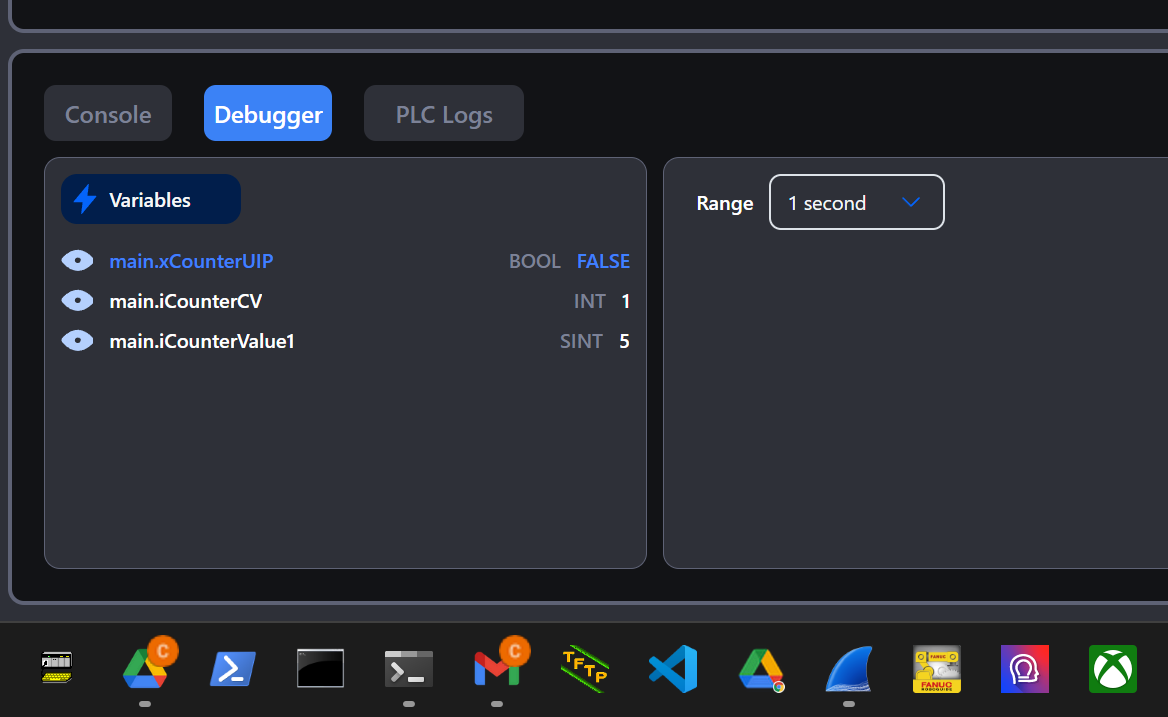Screen dimensions: 1168x717
Task: Toggle eye icon for main.iCounterValue1
Action: tap(77, 341)
